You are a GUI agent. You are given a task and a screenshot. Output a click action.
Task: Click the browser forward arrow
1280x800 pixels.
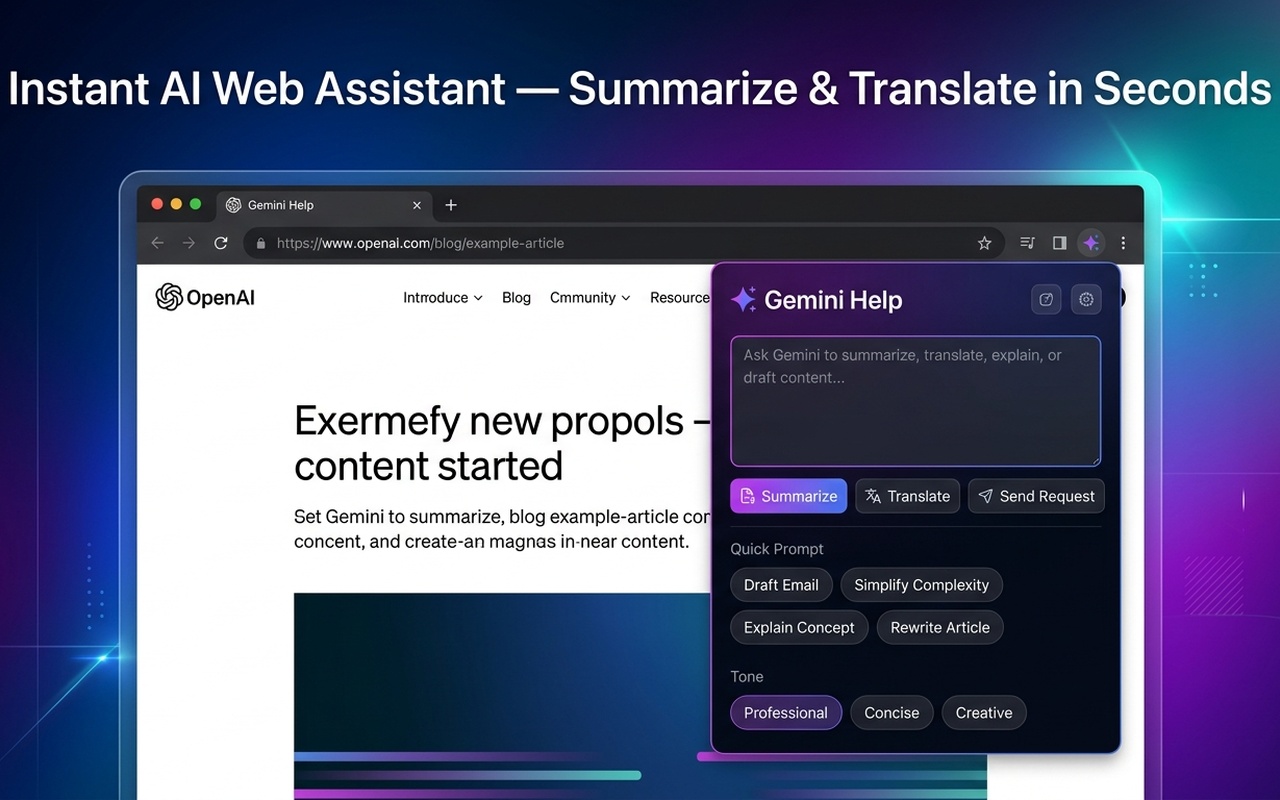[189, 243]
